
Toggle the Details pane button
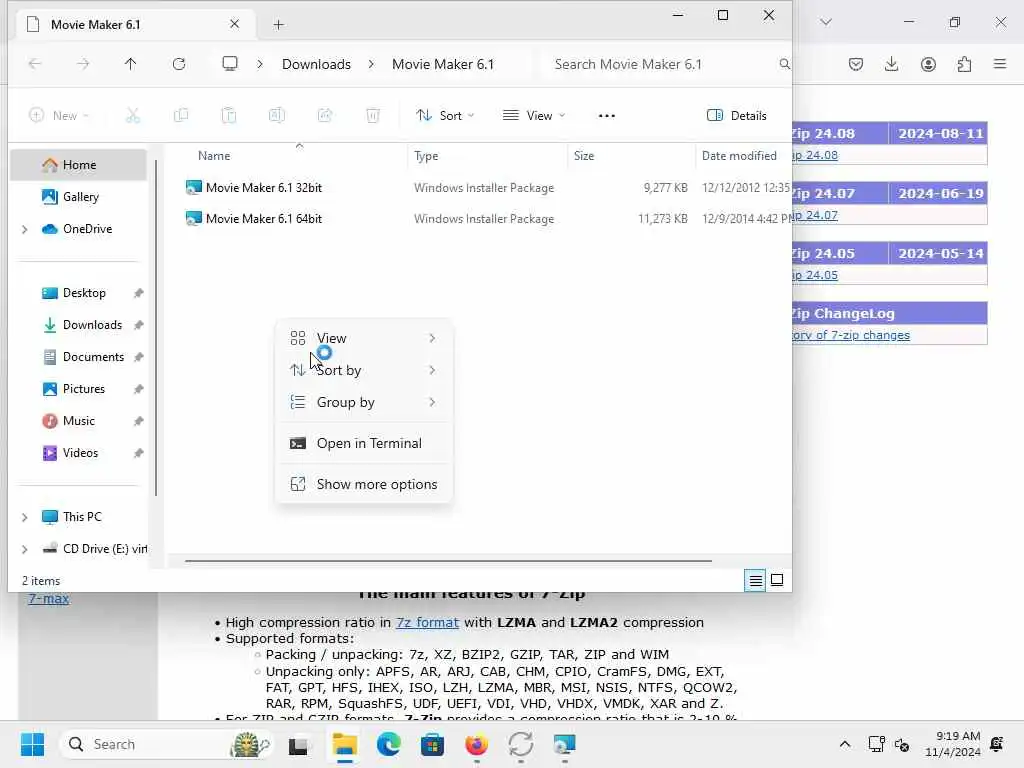(x=737, y=116)
